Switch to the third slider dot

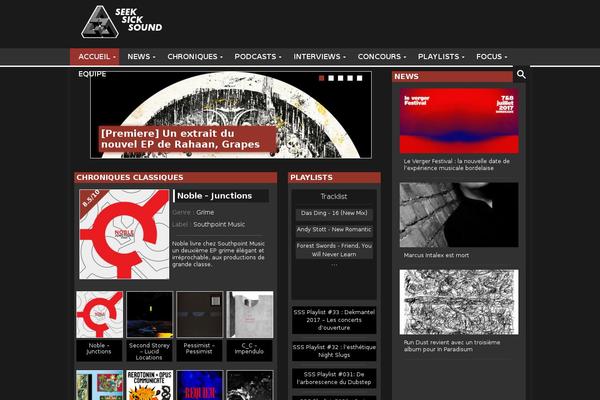pyautogui.click(x=341, y=78)
